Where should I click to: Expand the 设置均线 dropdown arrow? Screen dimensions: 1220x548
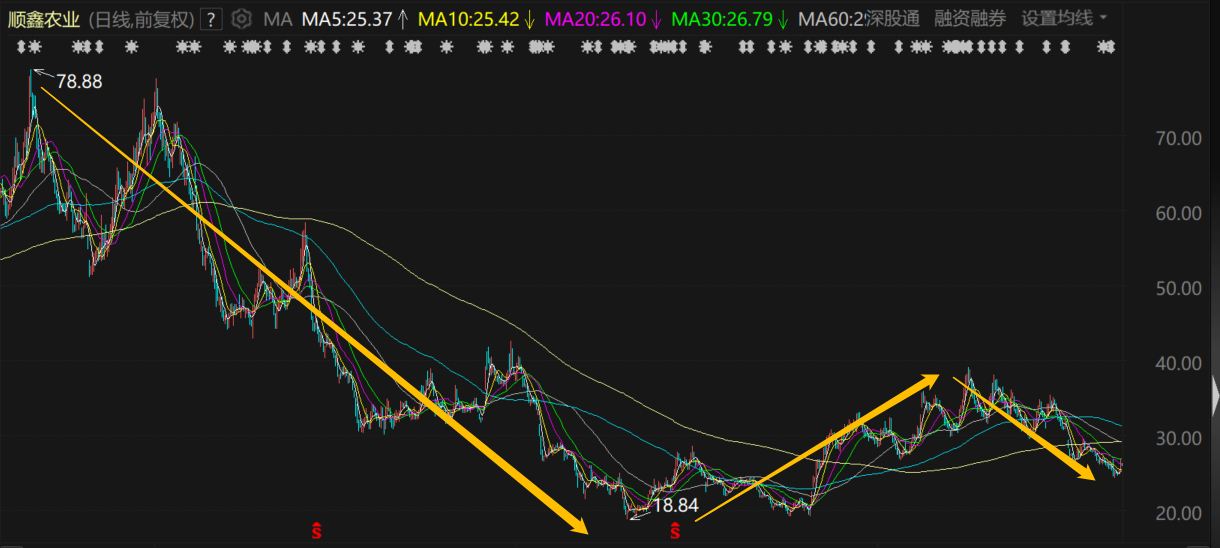[x=1103, y=18]
